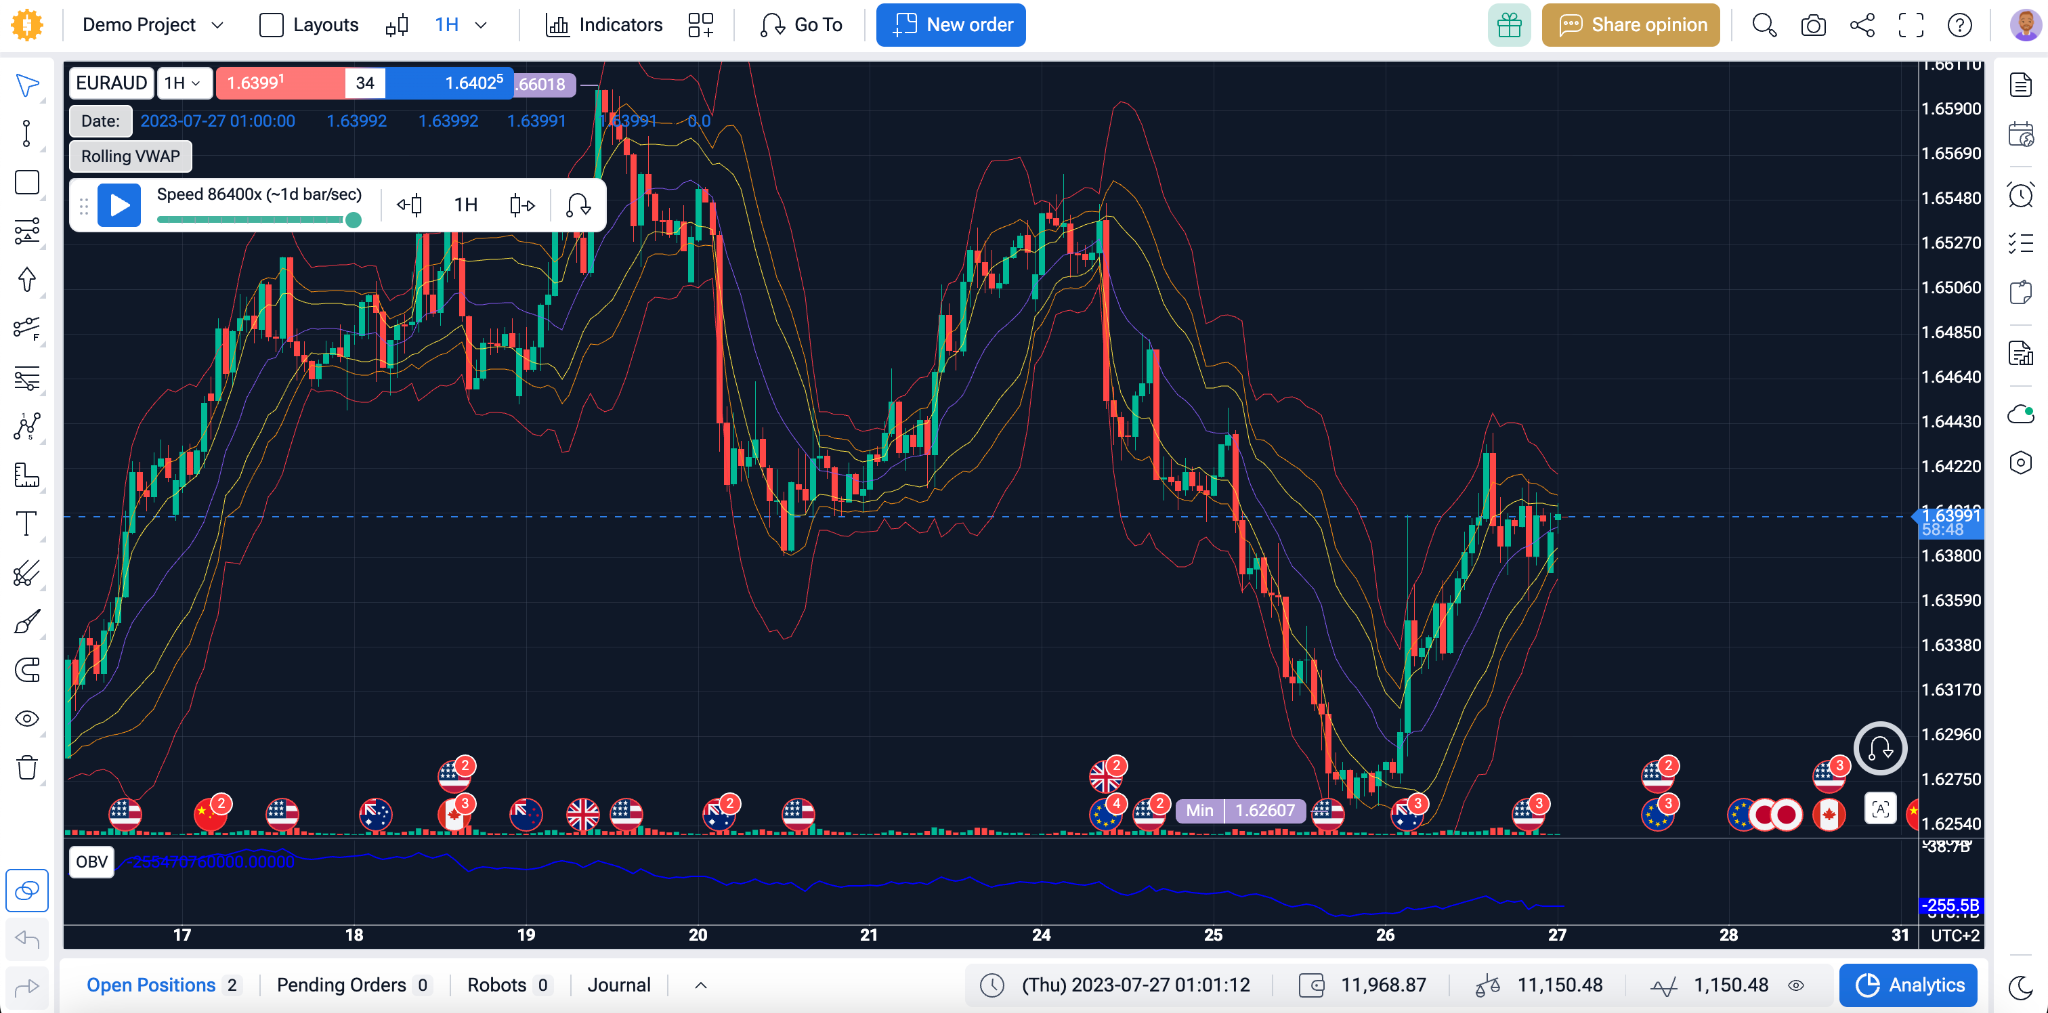This screenshot has height=1013, width=2048.
Task: Open the help question mark icon
Action: tap(1960, 25)
